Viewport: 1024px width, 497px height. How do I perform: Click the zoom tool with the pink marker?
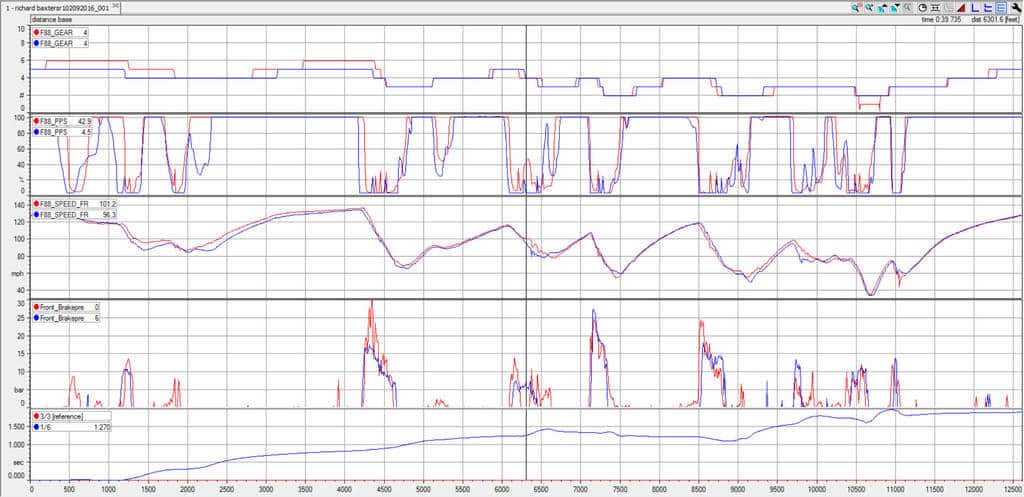coord(856,8)
